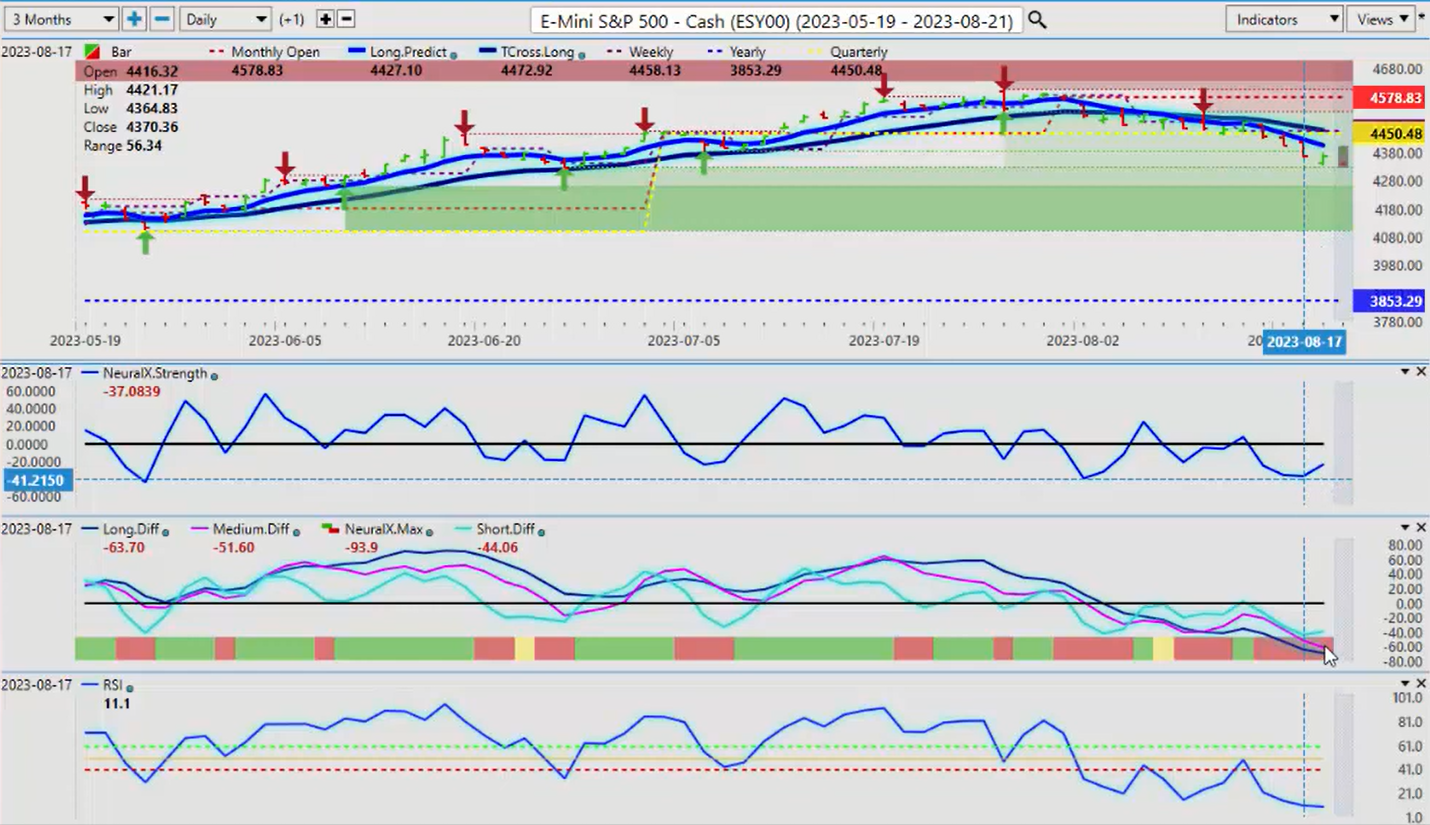The width and height of the screenshot is (1430, 825).
Task: Click the Open 4416.32 value row
Action: pyautogui.click(x=130, y=72)
